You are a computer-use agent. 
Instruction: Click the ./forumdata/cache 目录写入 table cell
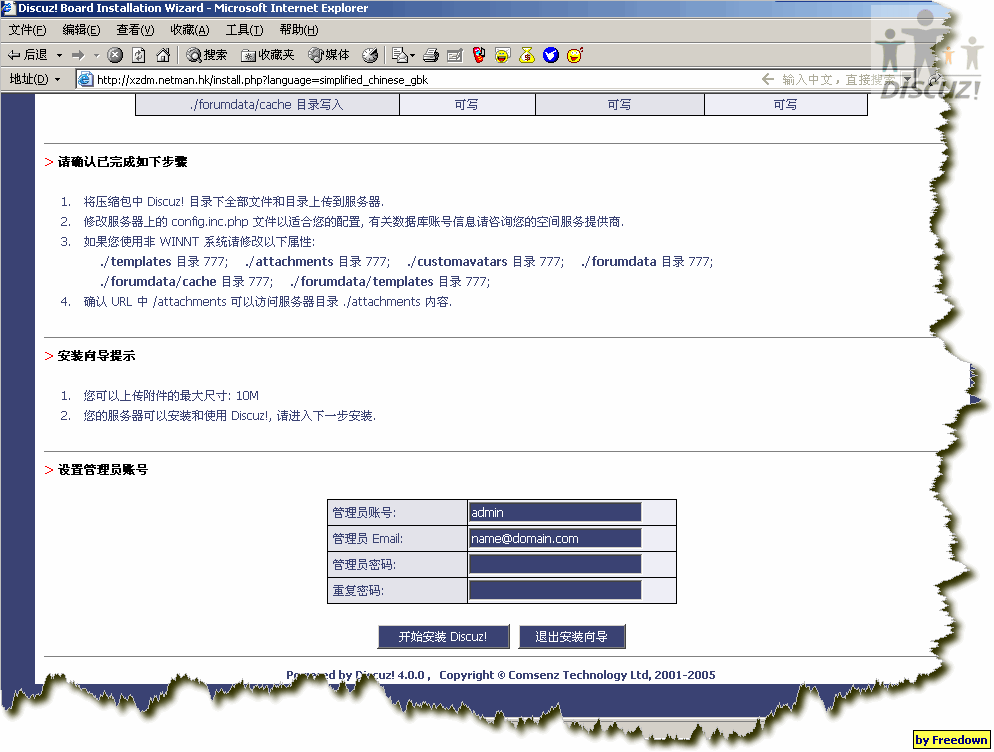pyautogui.click(x=267, y=105)
